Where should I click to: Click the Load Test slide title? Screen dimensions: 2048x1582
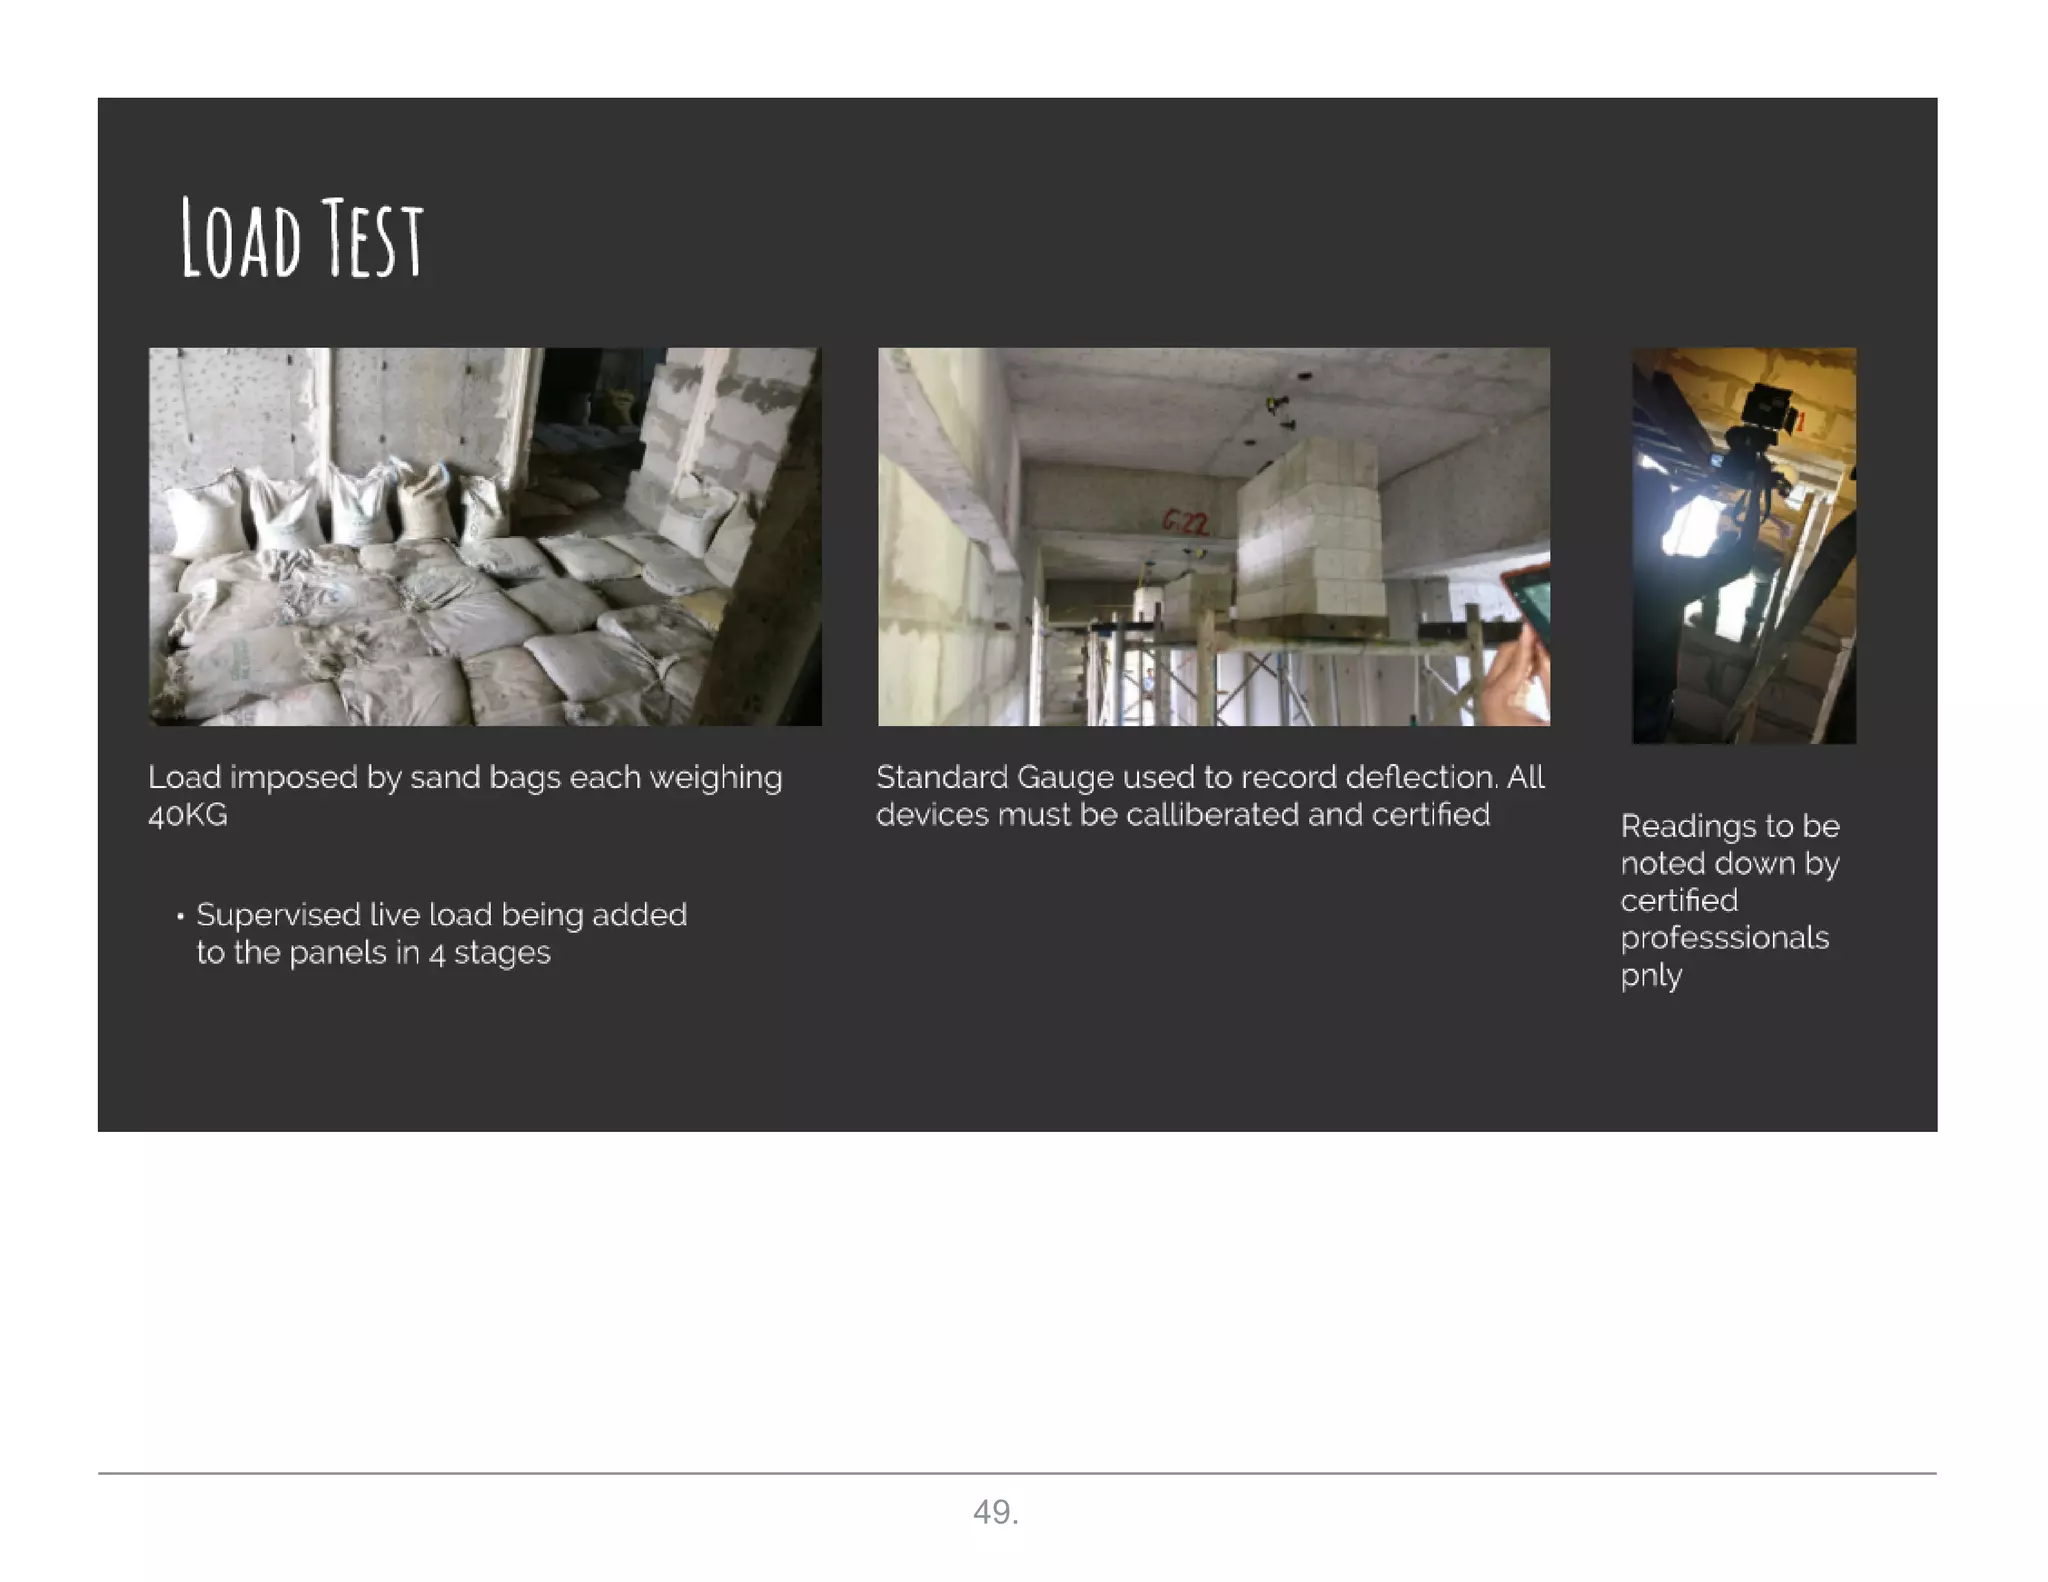click(x=301, y=238)
